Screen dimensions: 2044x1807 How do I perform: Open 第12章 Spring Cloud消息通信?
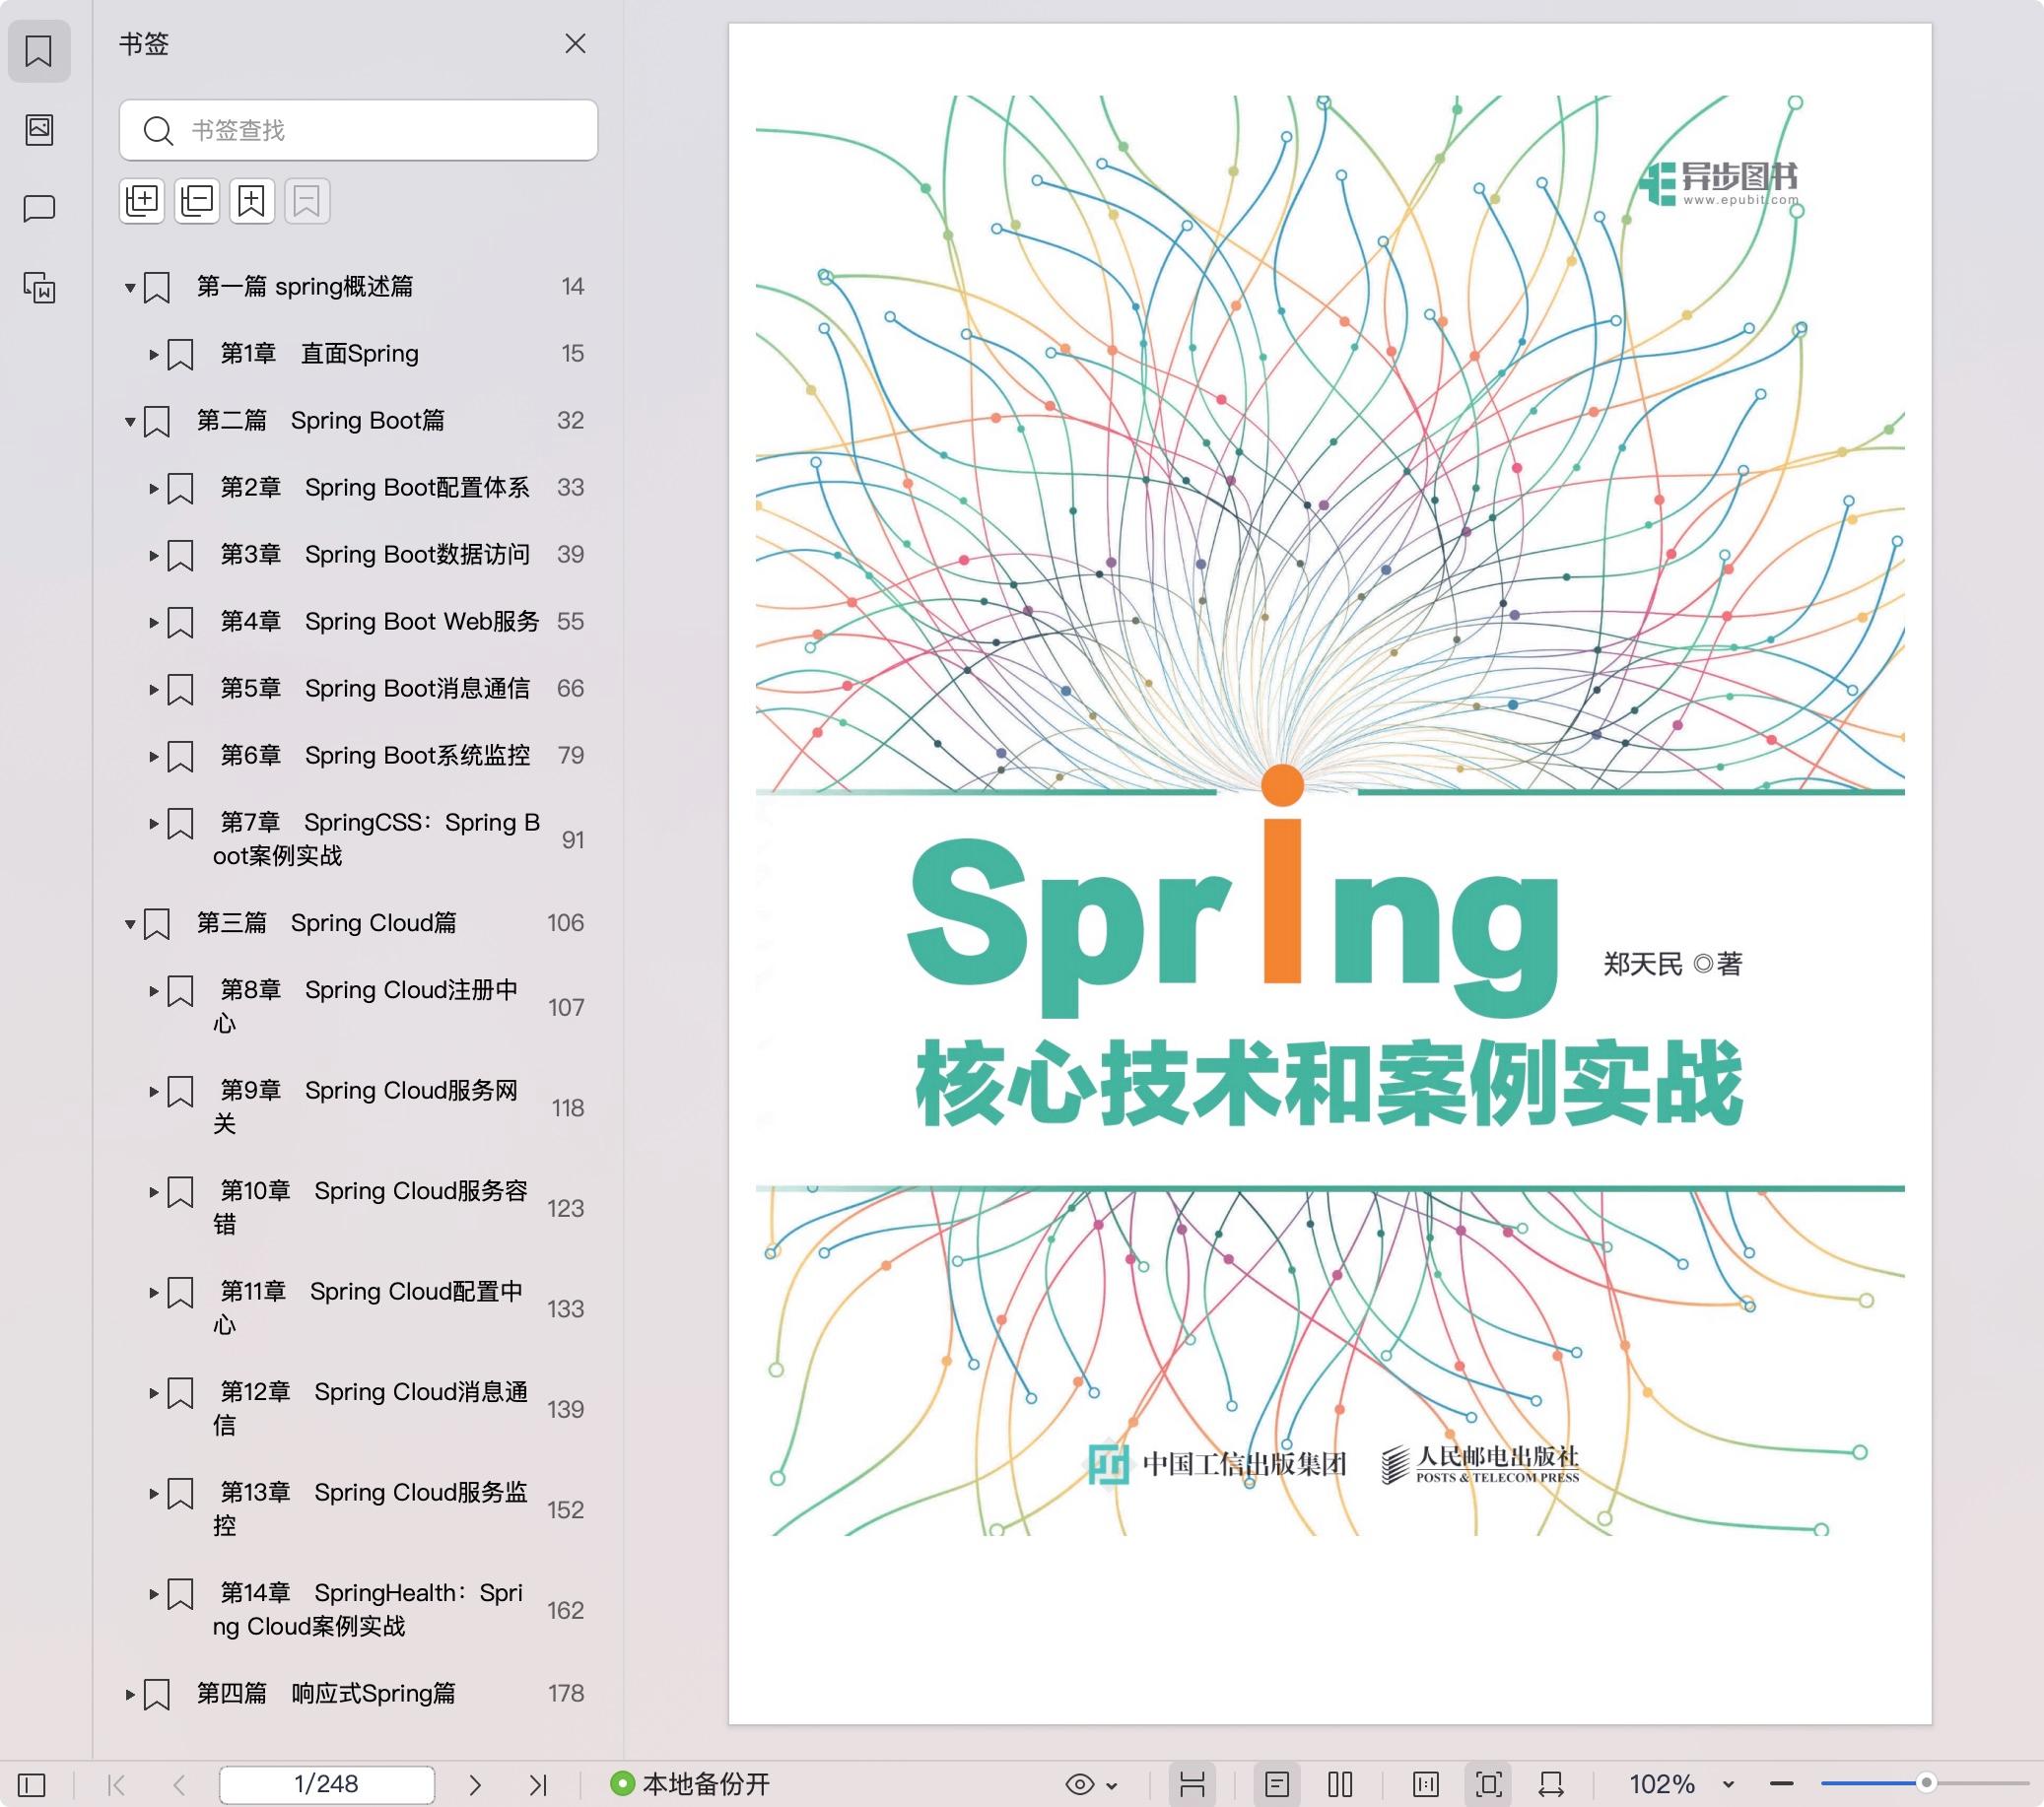[370, 1408]
